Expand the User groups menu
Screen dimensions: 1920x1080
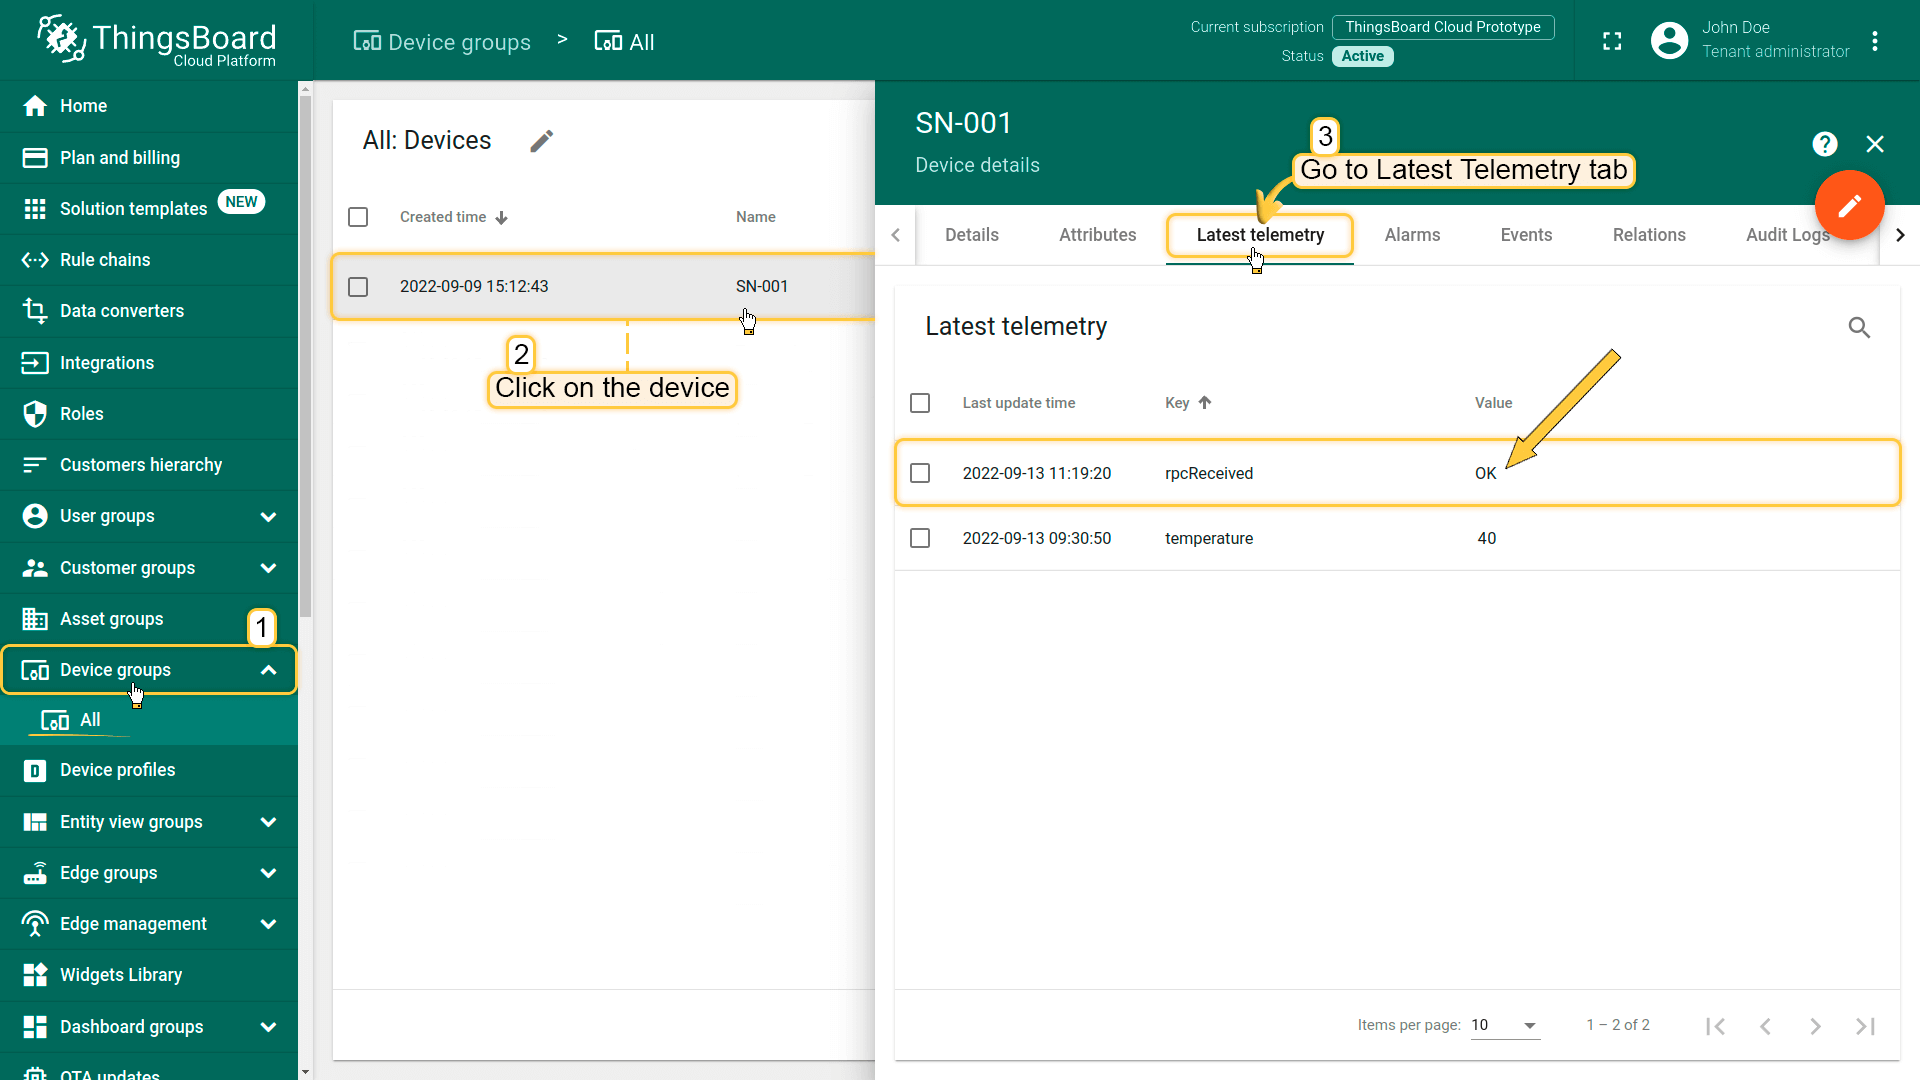[267, 517]
